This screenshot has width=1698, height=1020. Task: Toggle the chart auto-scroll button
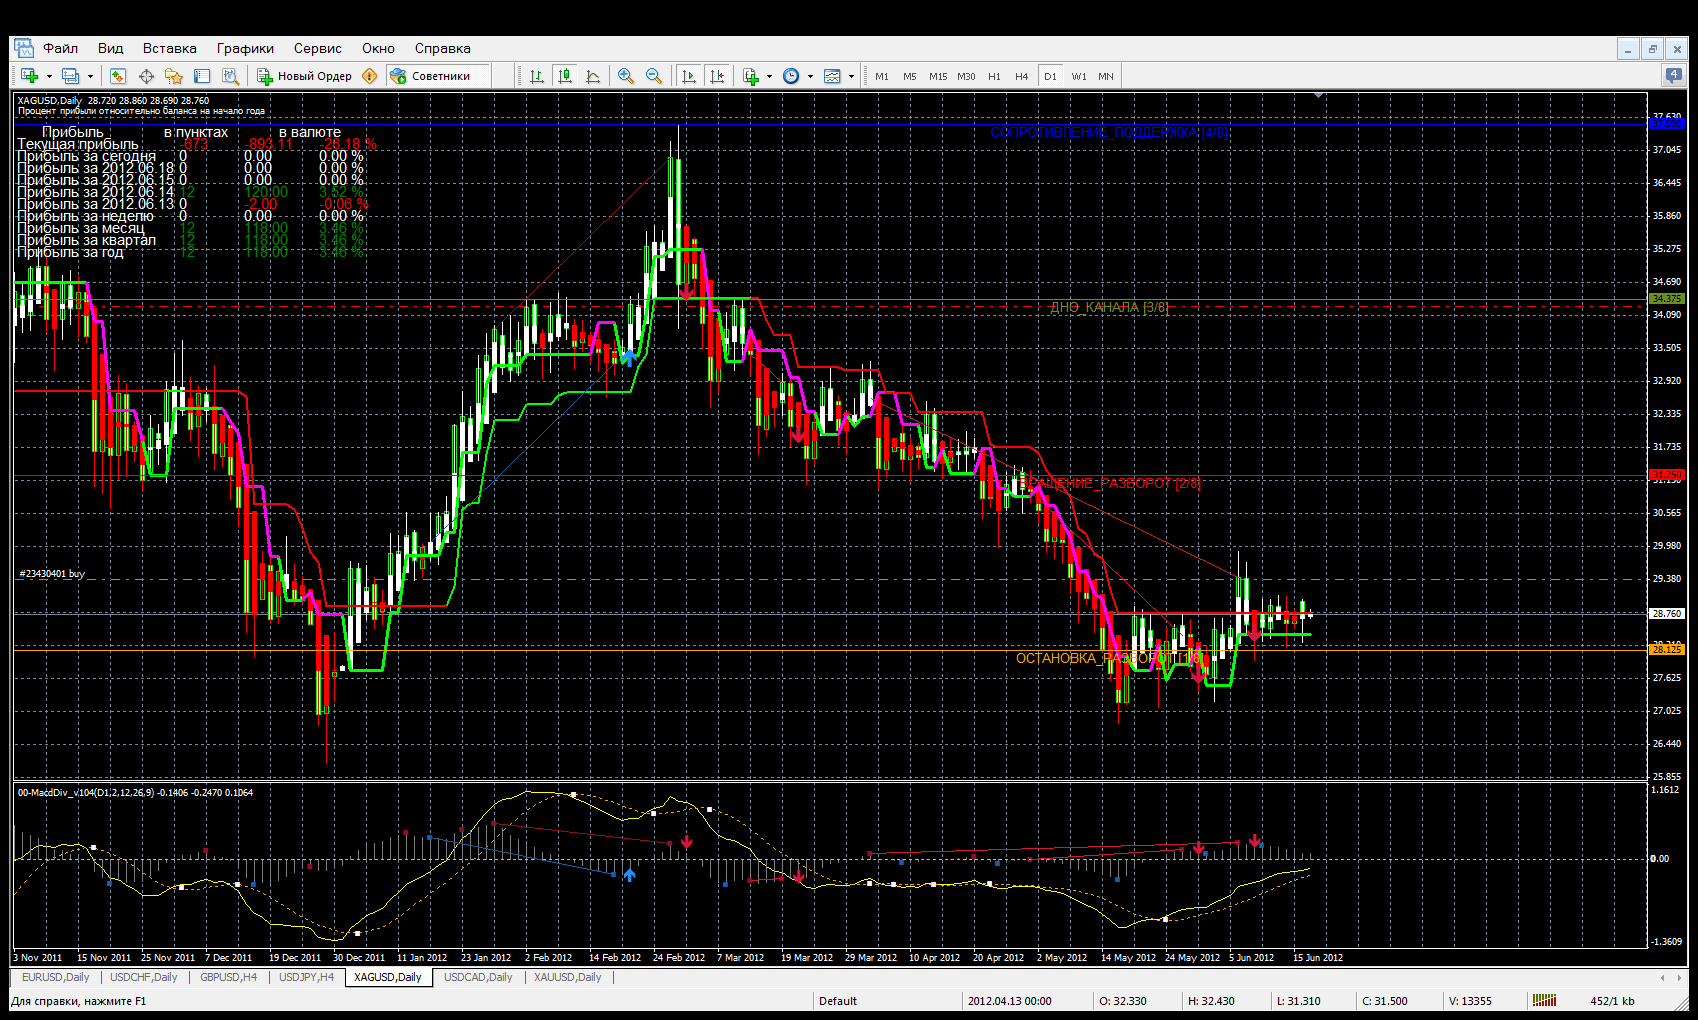tap(689, 76)
